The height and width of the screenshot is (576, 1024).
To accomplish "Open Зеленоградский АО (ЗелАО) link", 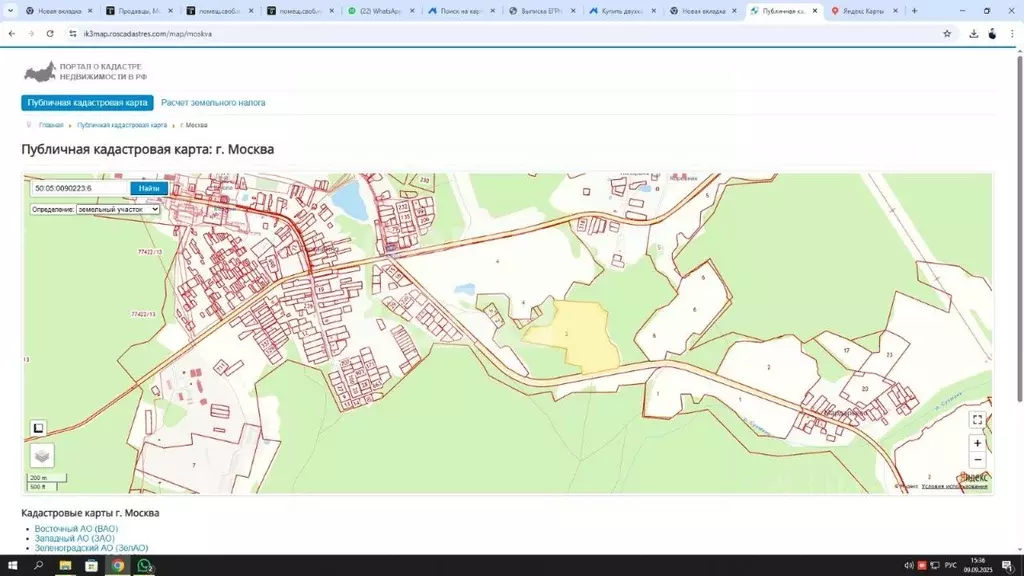I will [91, 548].
